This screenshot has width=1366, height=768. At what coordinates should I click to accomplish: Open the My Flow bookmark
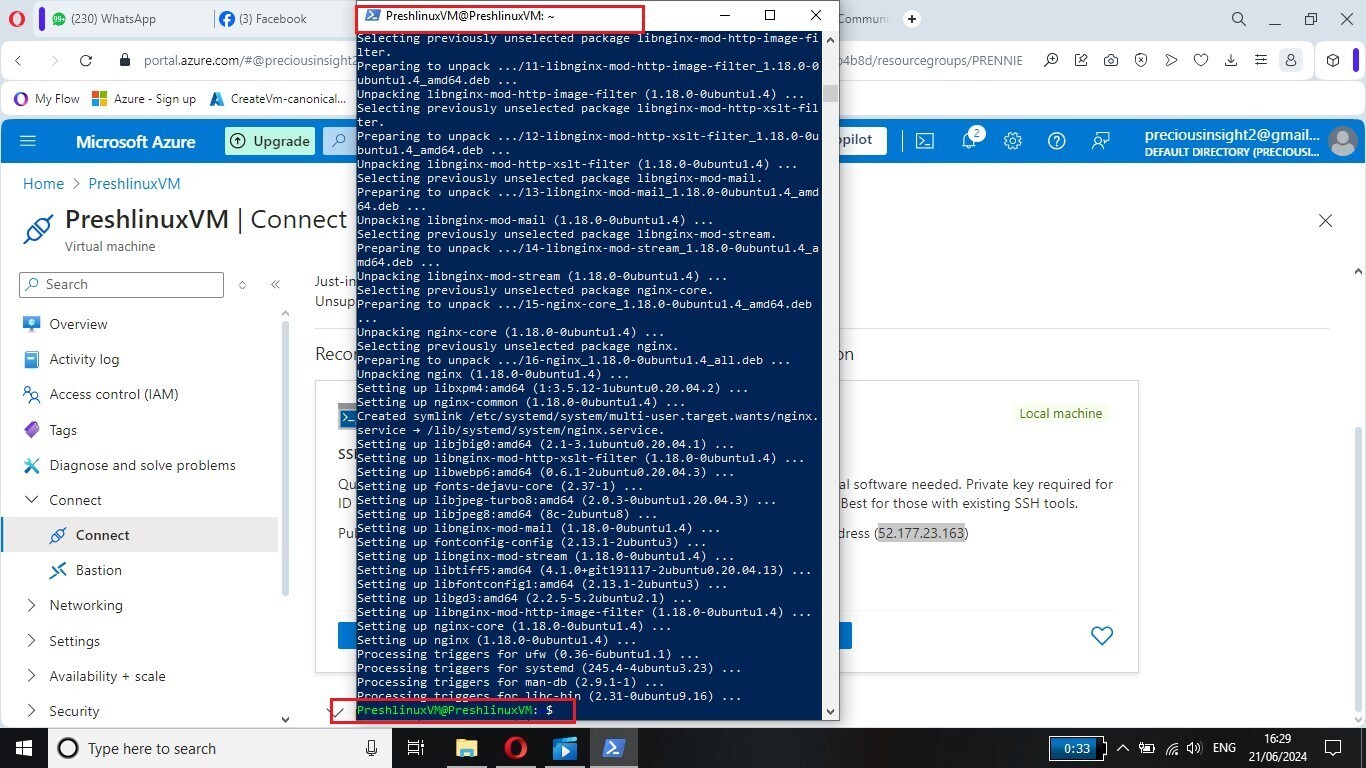click(x=46, y=99)
